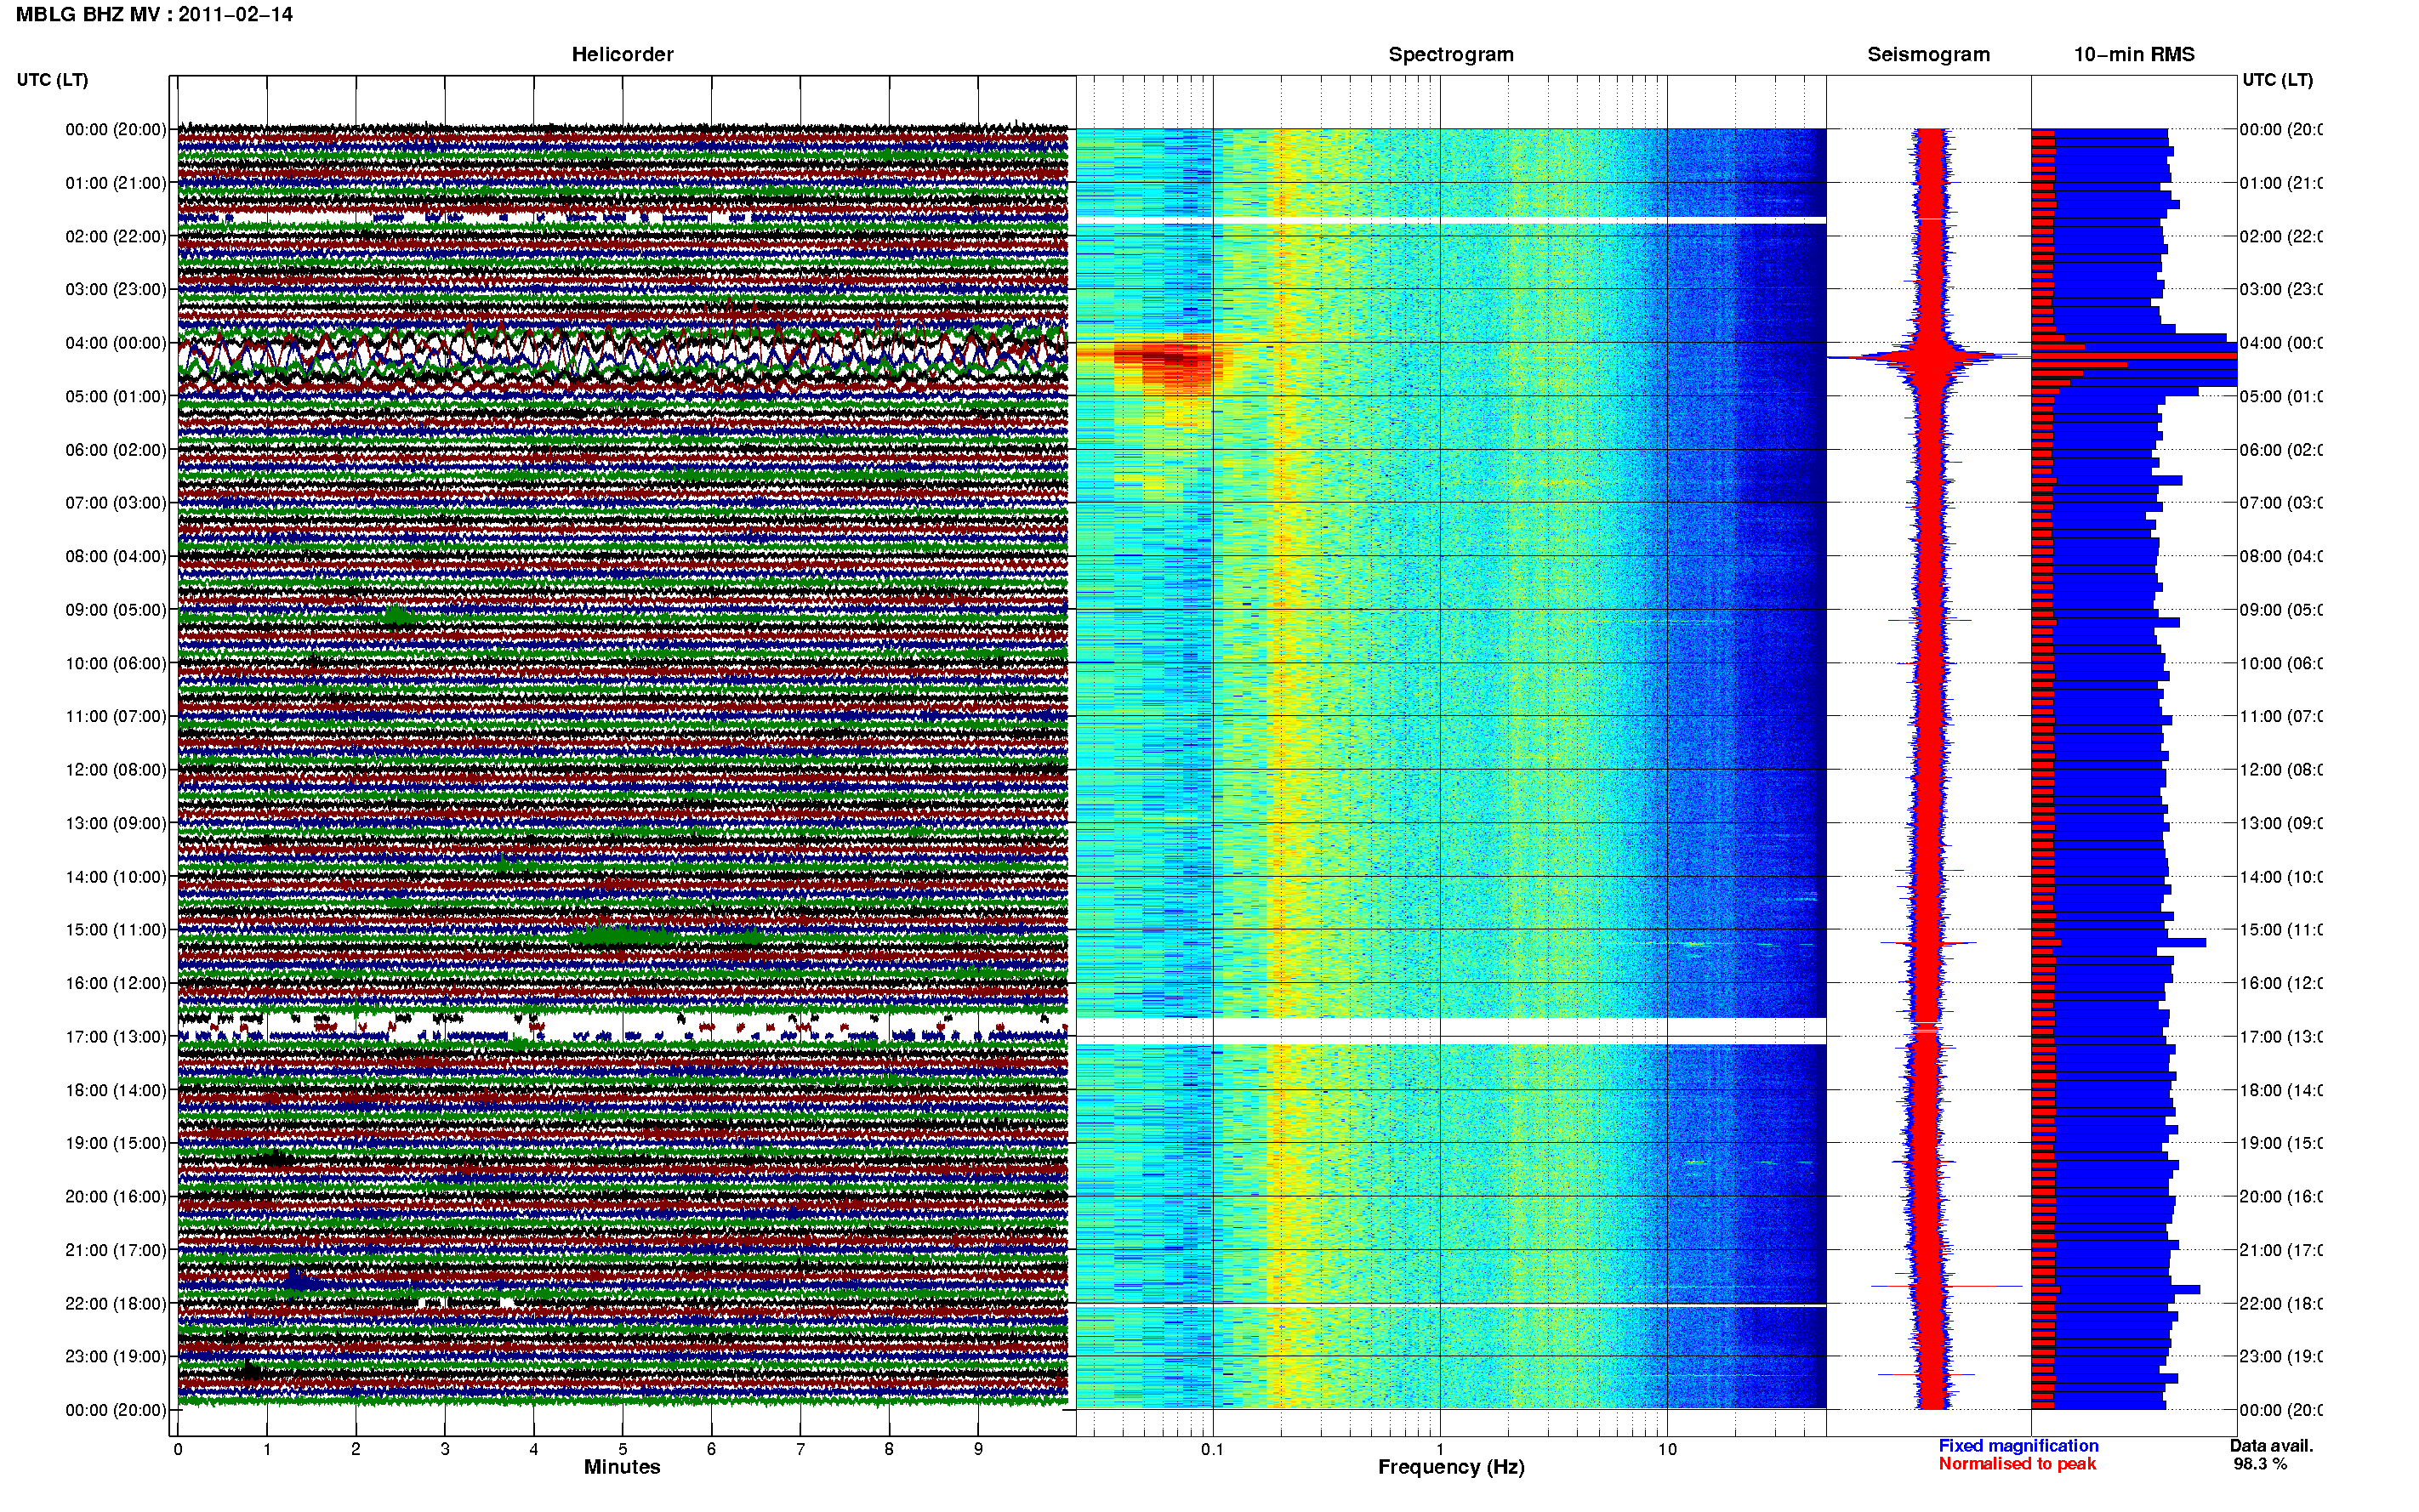
Task: Click the left time label '10:00 (06:00)'
Action: (116, 663)
